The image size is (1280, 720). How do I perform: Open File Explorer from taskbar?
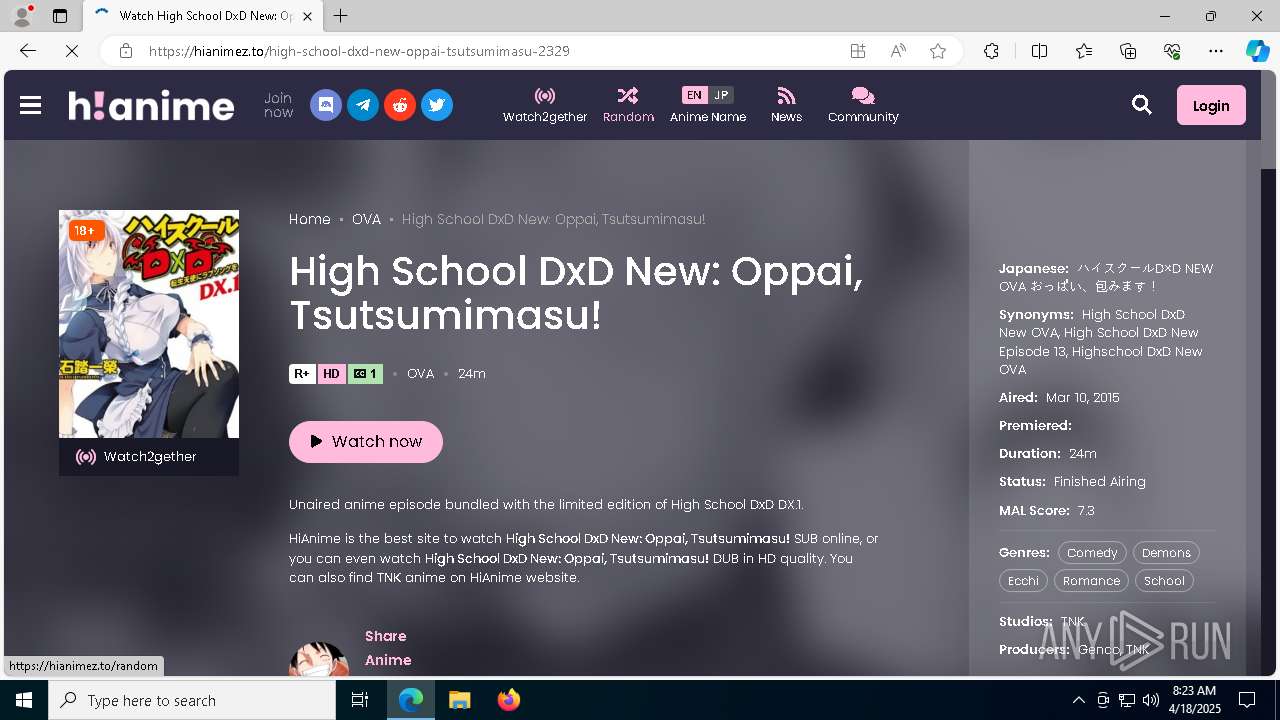[459, 700]
